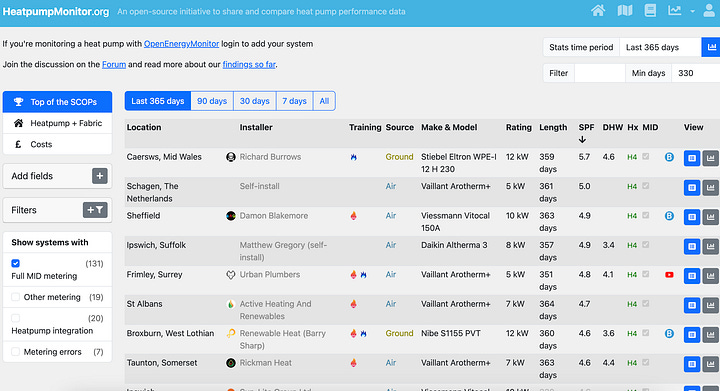Open data view for Sheffield row
Image resolution: width=720 pixels, height=391 pixels.
tap(692, 217)
